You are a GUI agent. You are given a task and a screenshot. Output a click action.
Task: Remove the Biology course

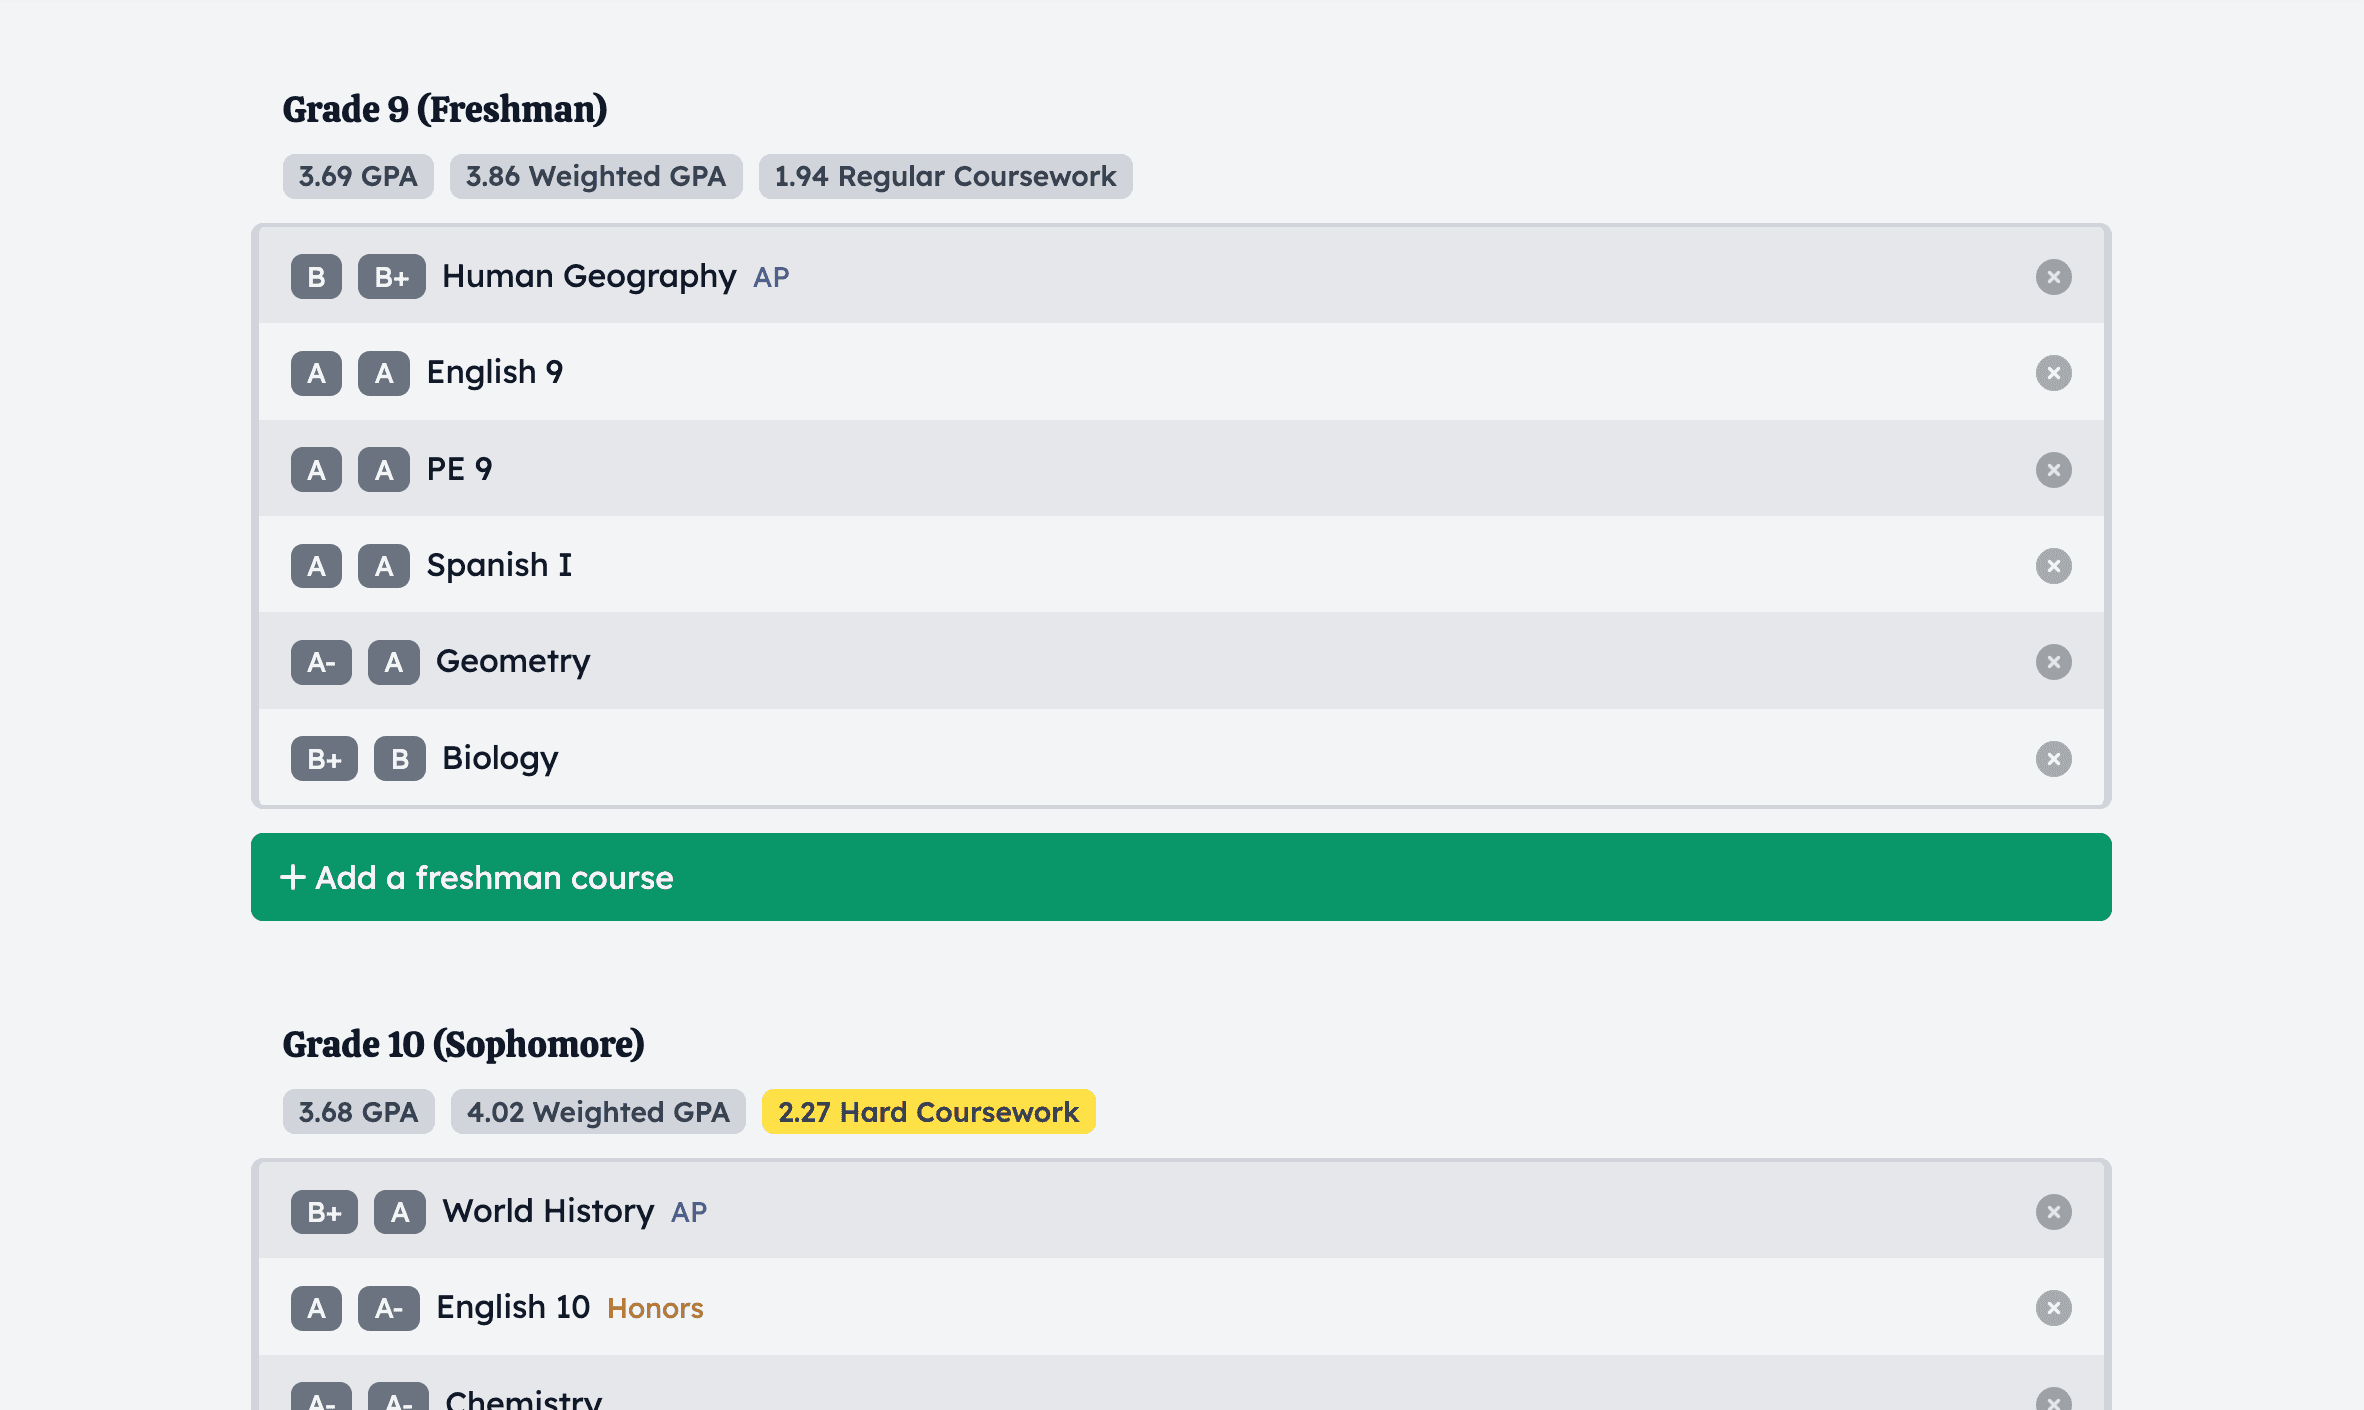coord(2053,759)
